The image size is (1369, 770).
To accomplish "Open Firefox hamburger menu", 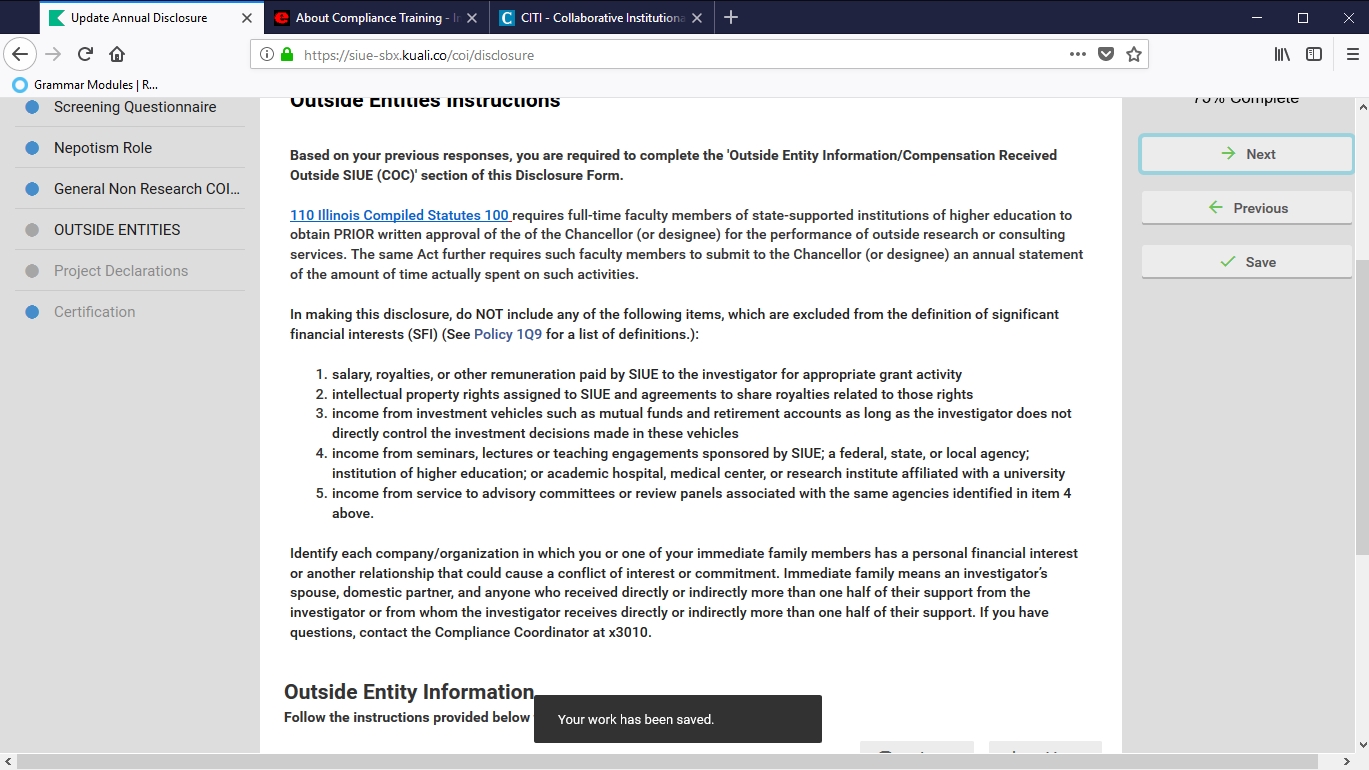I will [1352, 54].
